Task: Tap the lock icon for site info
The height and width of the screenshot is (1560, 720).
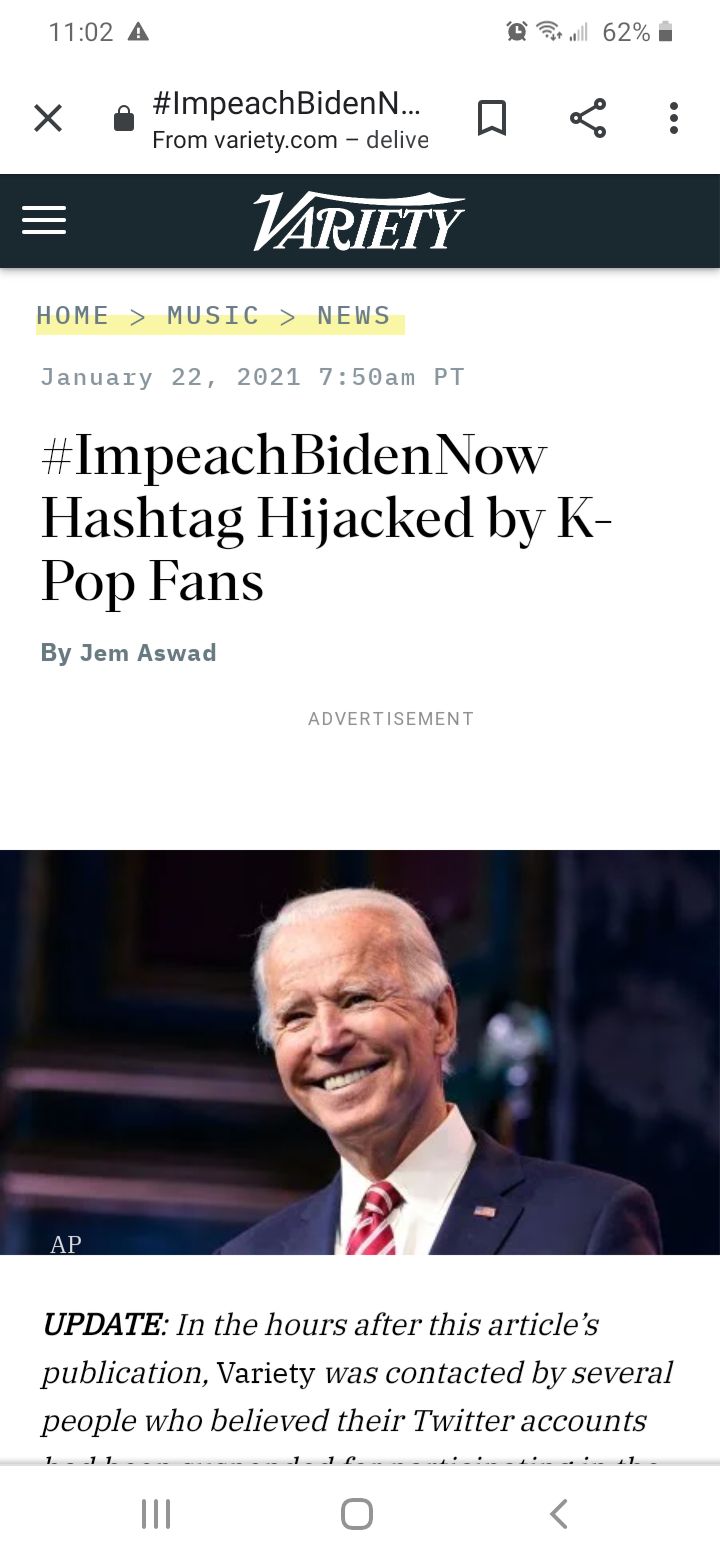Action: tap(124, 120)
